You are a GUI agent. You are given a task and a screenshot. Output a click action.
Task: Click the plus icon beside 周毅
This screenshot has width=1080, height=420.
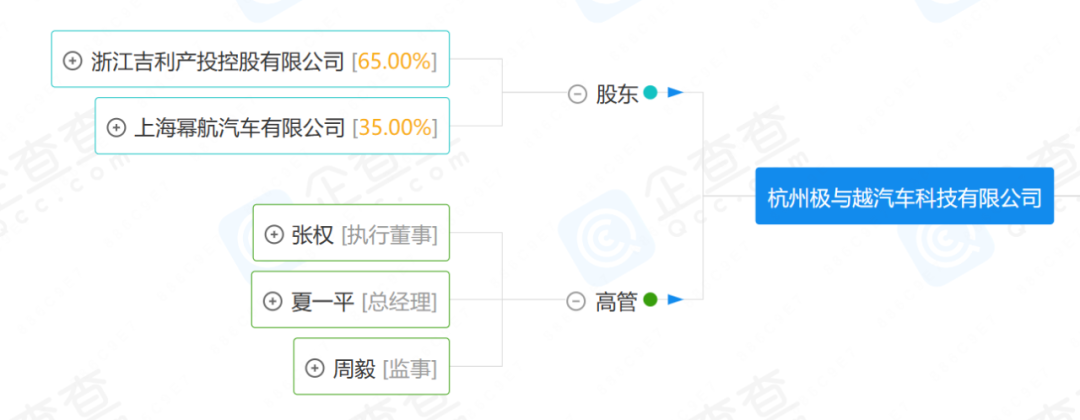(314, 368)
